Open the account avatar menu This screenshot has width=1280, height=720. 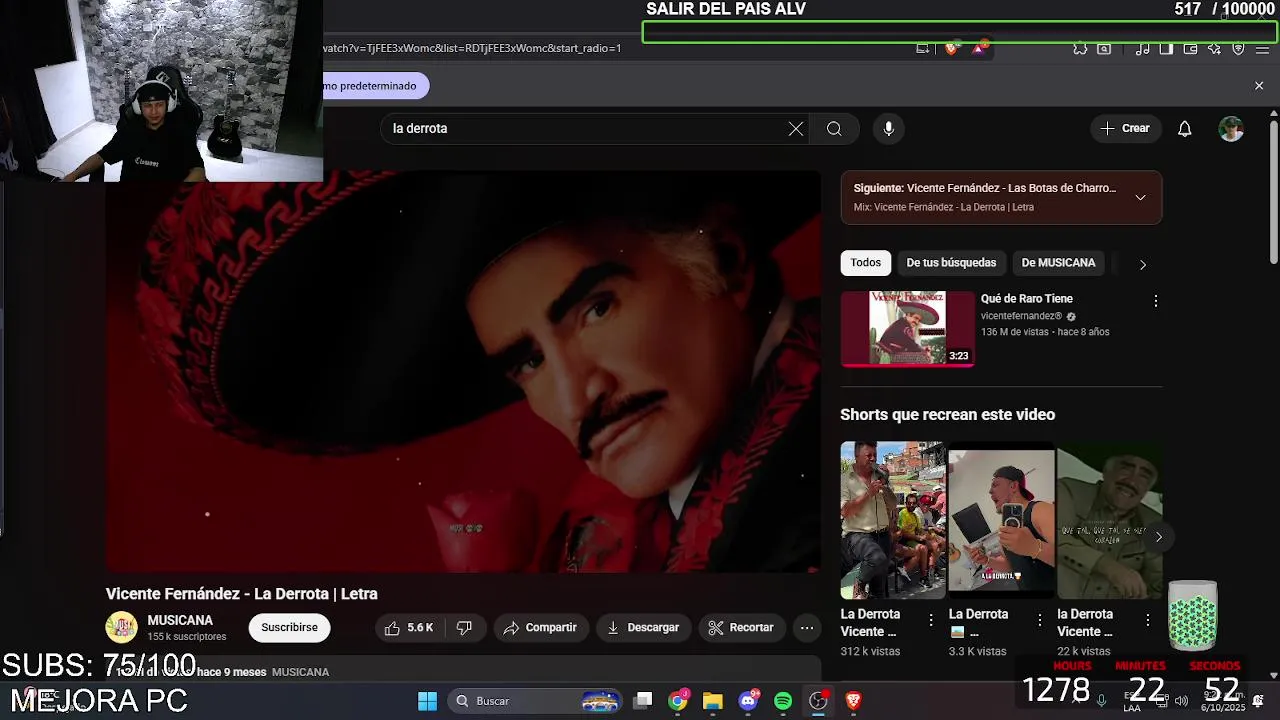(1231, 129)
